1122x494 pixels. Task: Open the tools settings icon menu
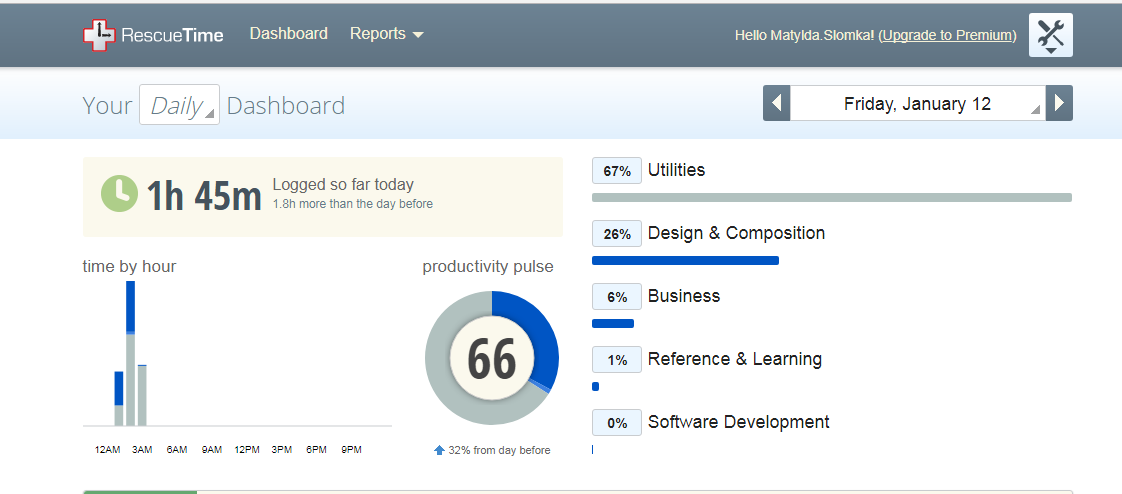tap(1050, 35)
